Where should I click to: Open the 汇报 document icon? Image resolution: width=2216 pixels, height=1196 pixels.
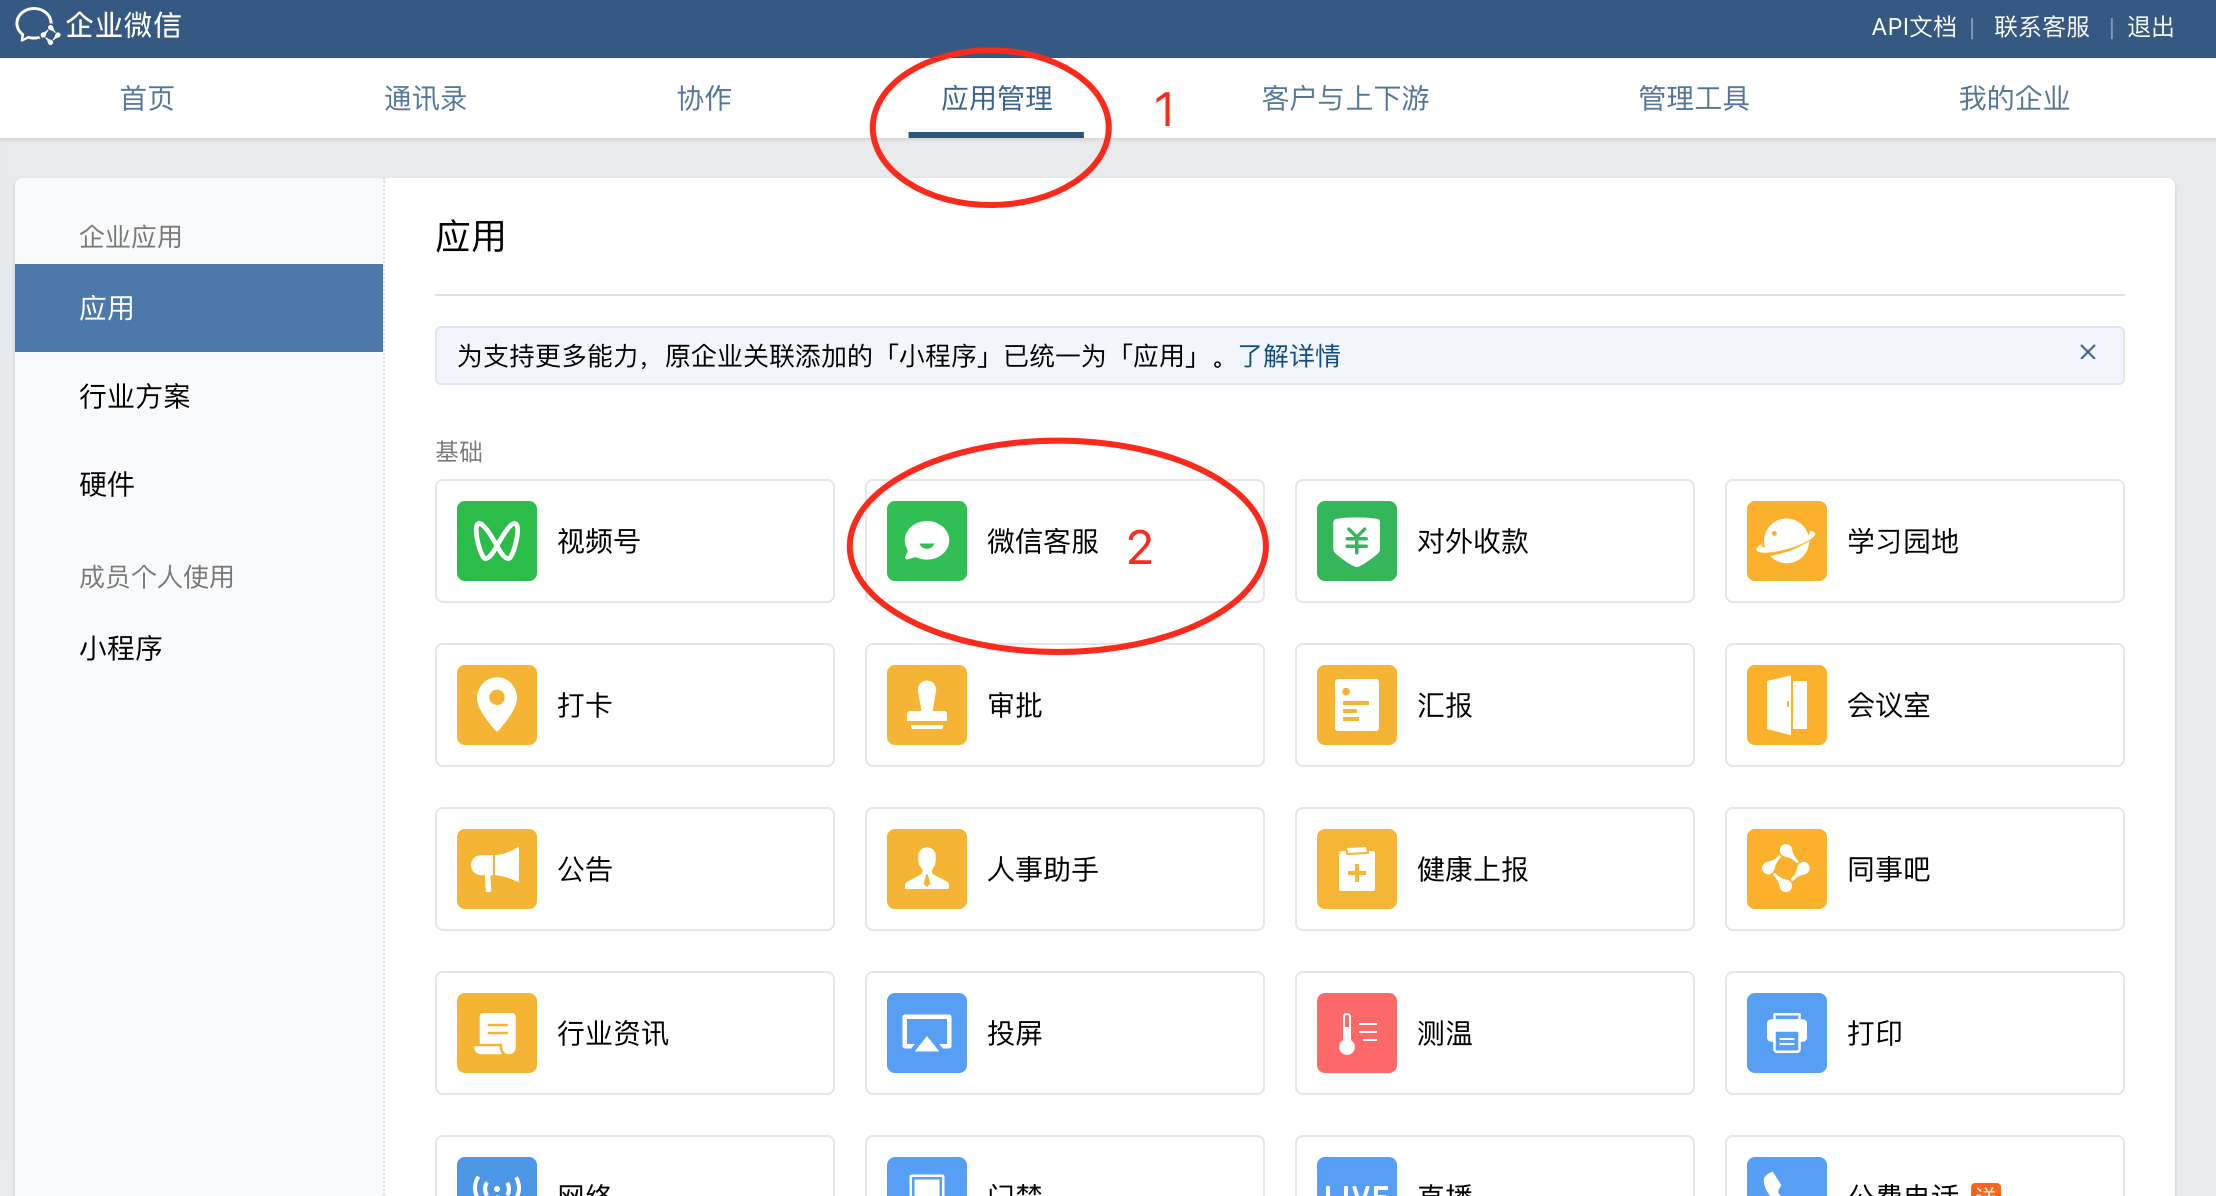click(x=1357, y=705)
